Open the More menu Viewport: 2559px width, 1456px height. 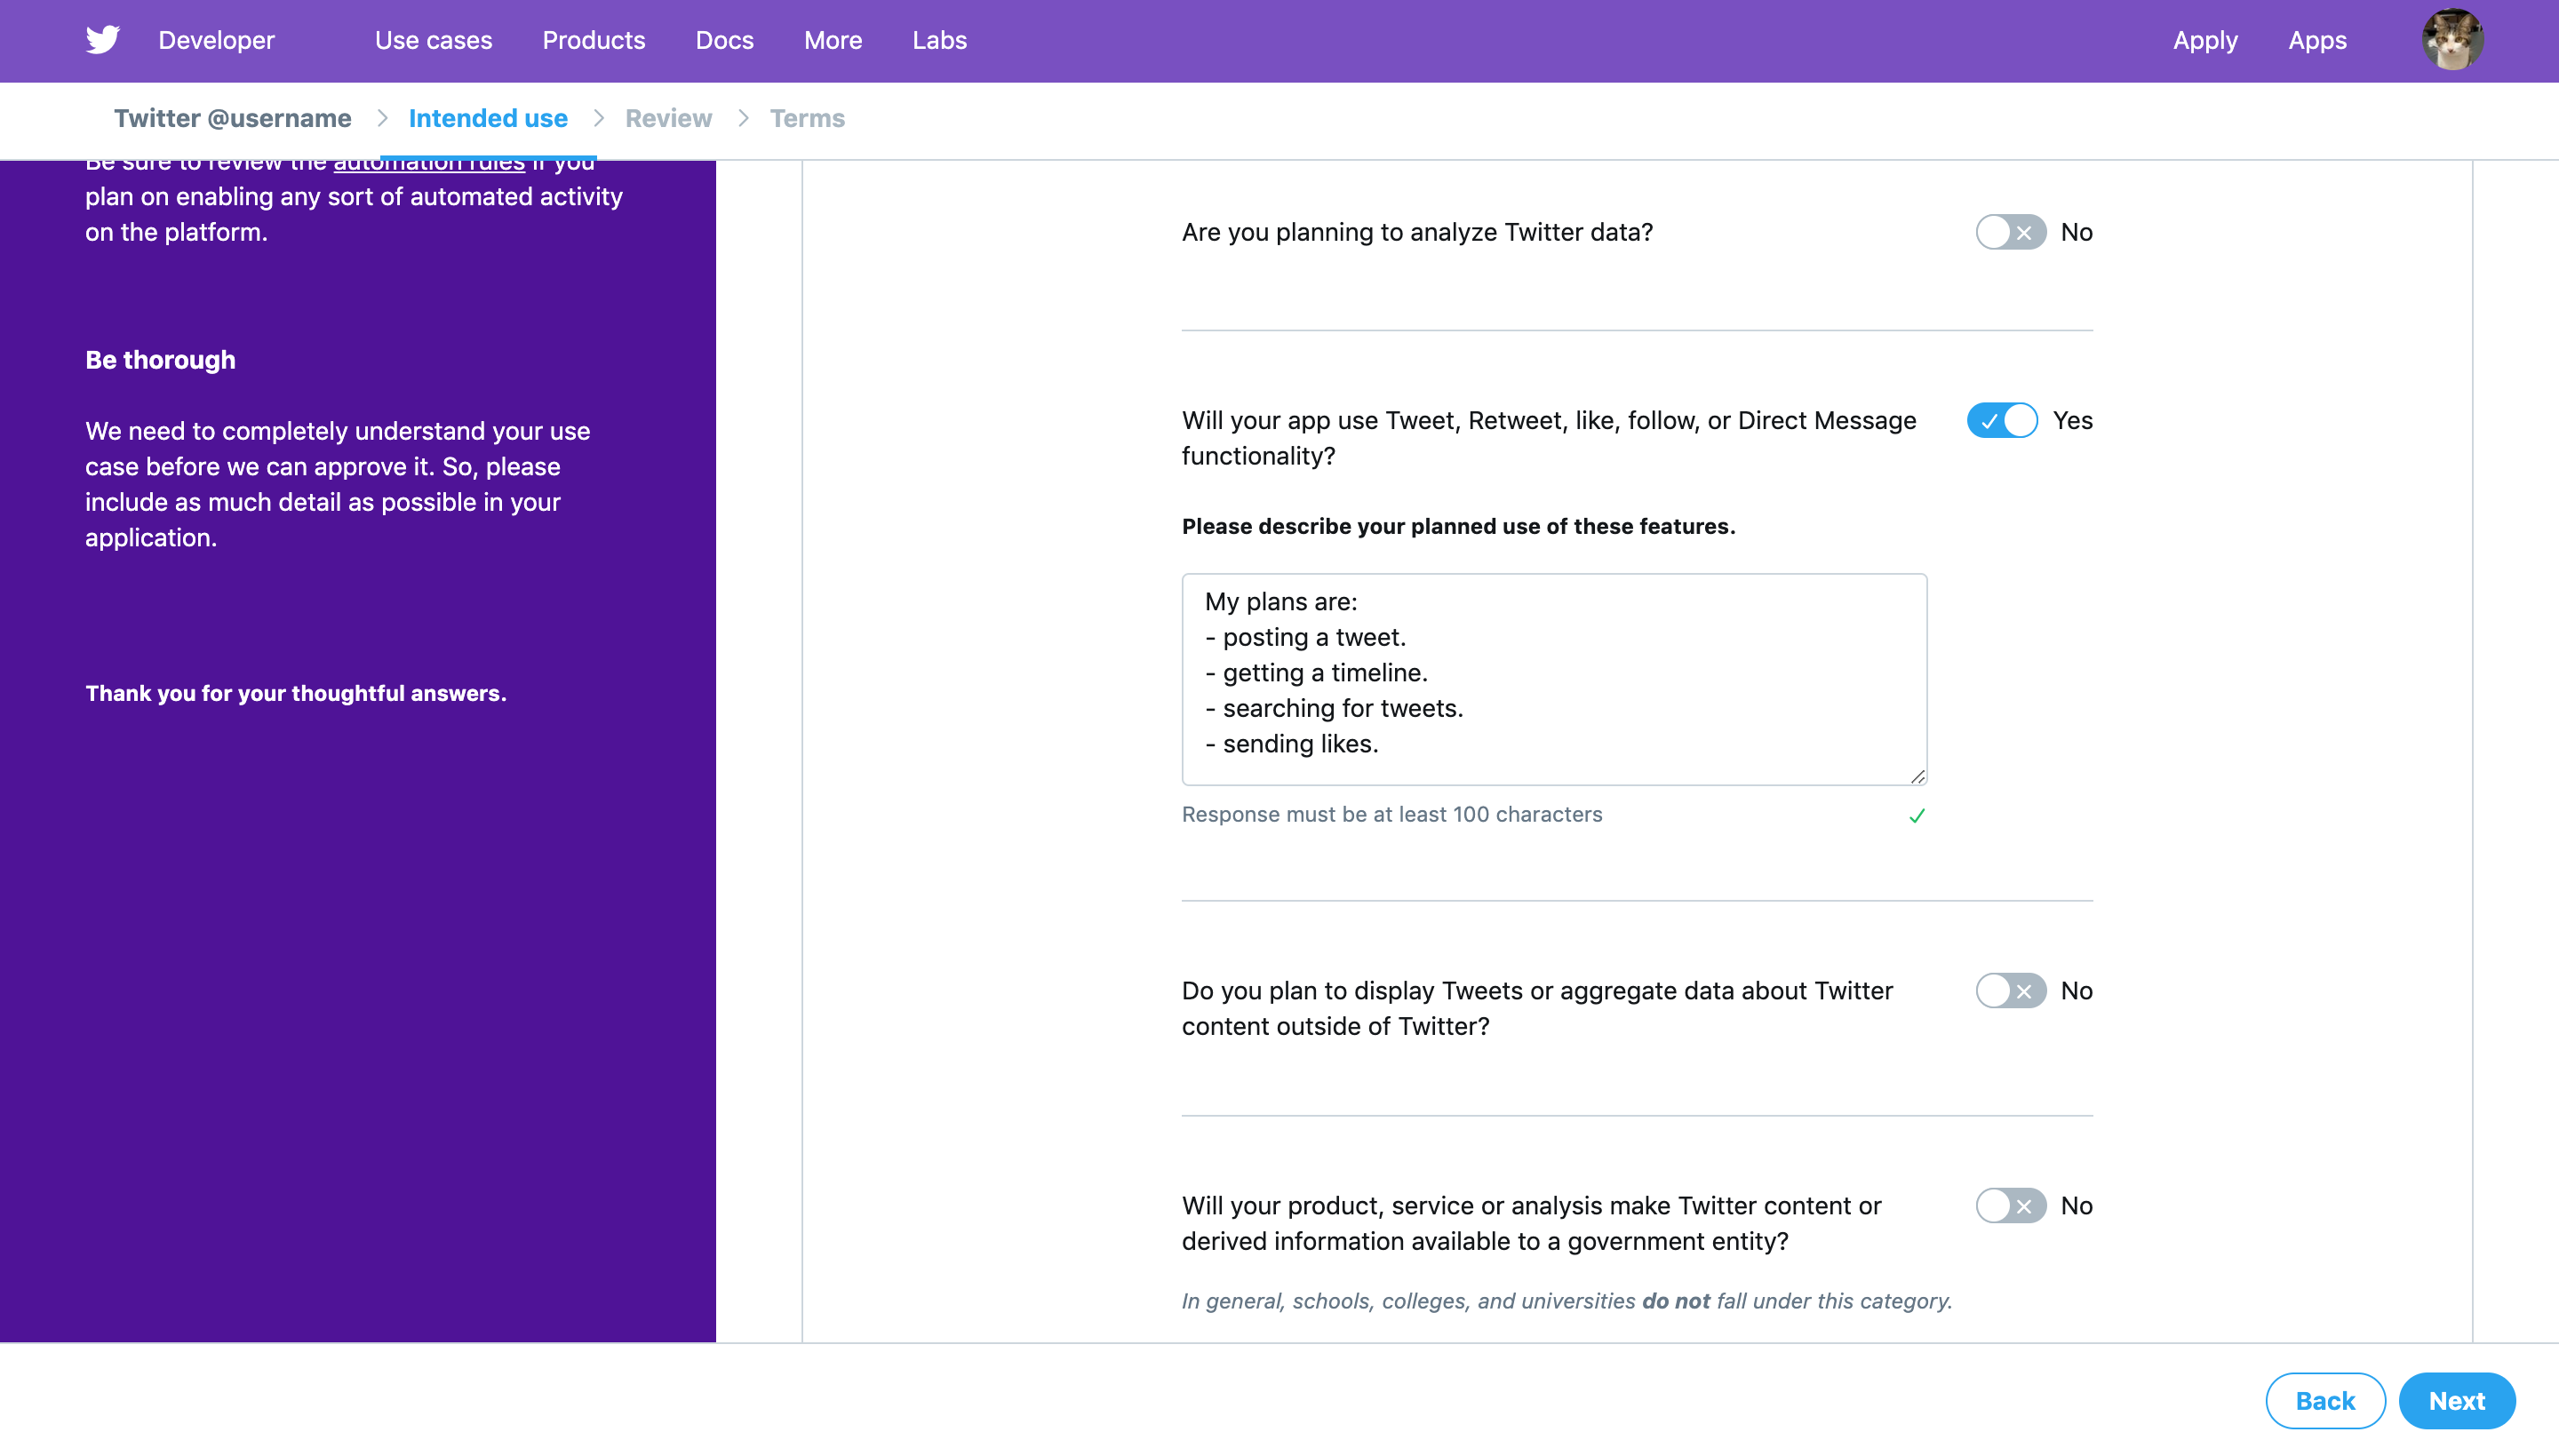(x=833, y=40)
